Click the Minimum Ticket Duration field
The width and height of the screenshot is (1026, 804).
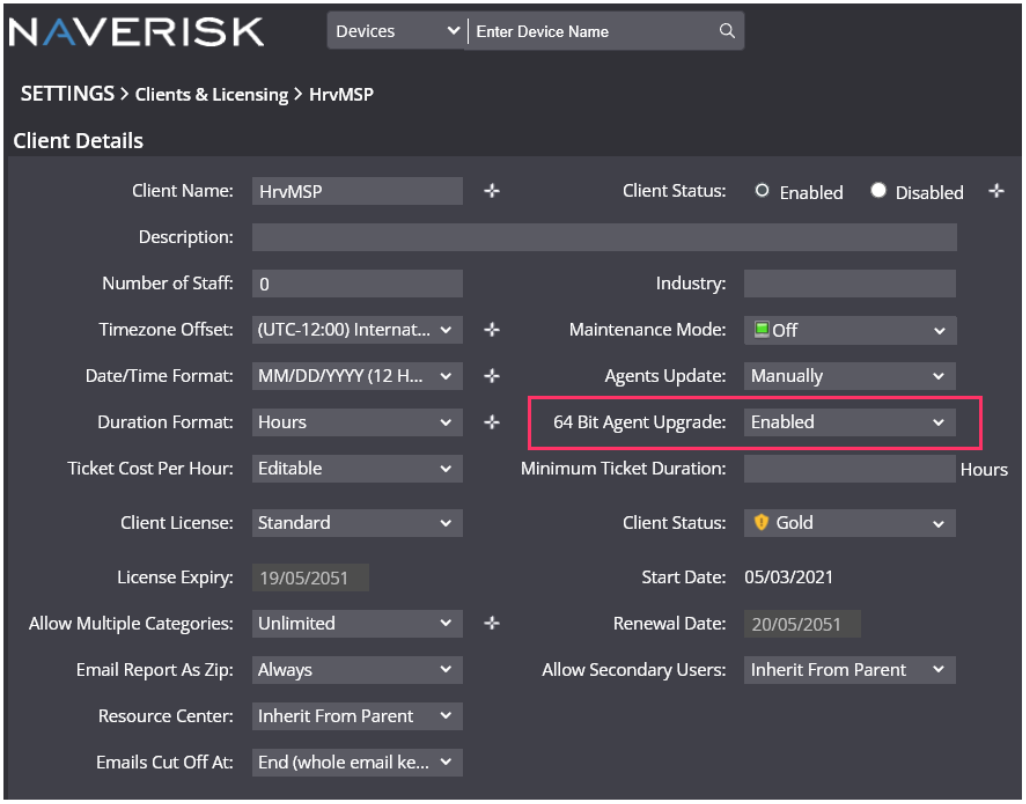(849, 469)
